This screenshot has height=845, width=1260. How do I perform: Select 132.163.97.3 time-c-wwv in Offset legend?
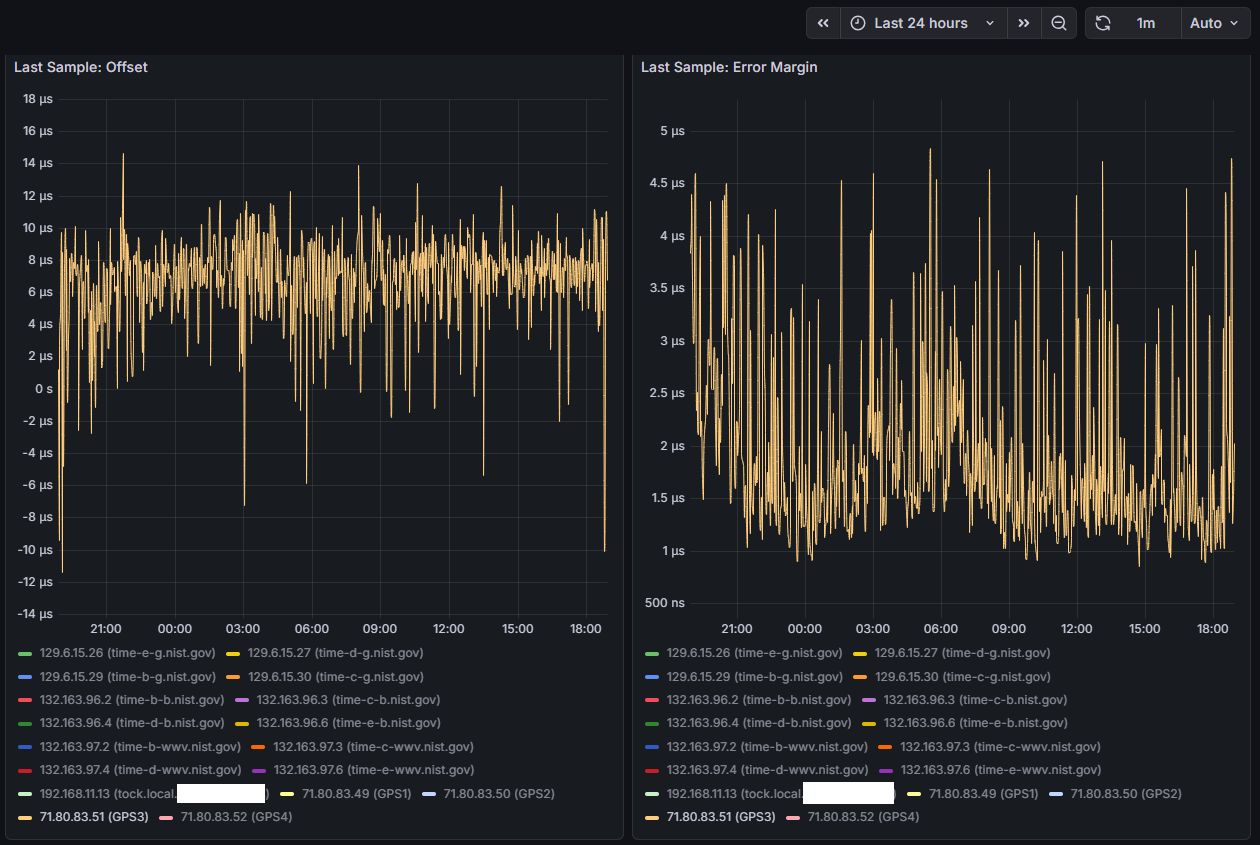(373, 746)
